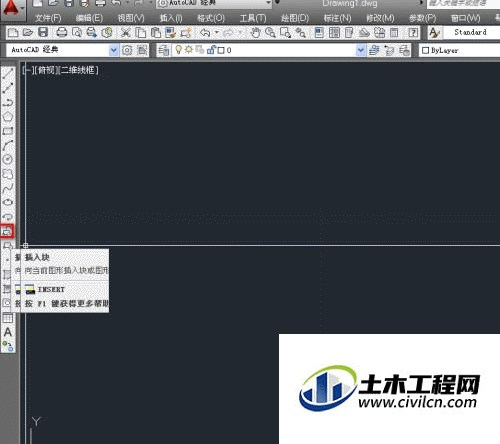Click the Paste clipboard icon

(x=156, y=33)
